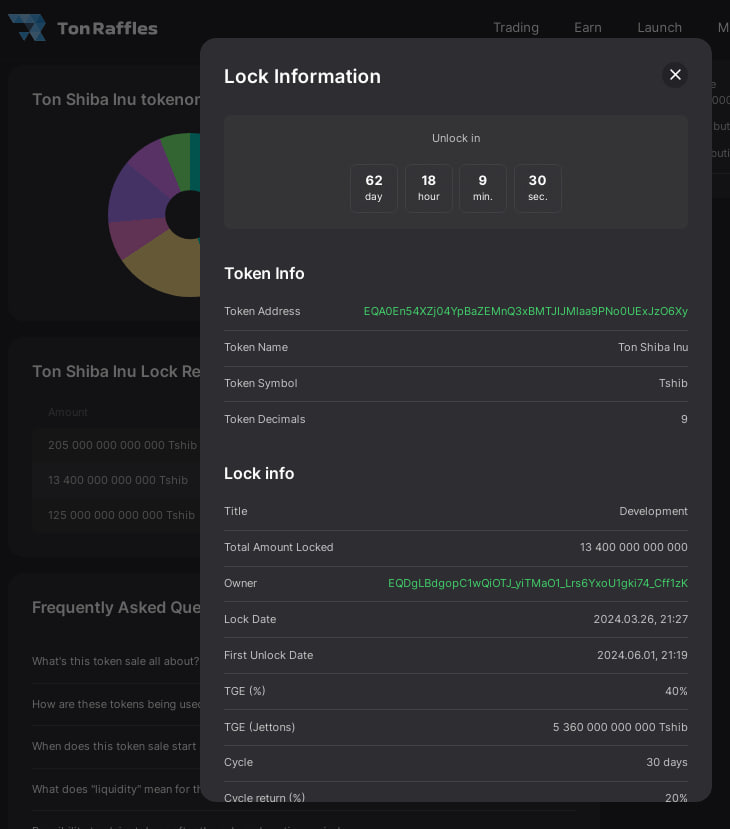The width and height of the screenshot is (730, 829).
Task: Click the 'Ton Shiba Inu' token name value
Action: pos(653,347)
